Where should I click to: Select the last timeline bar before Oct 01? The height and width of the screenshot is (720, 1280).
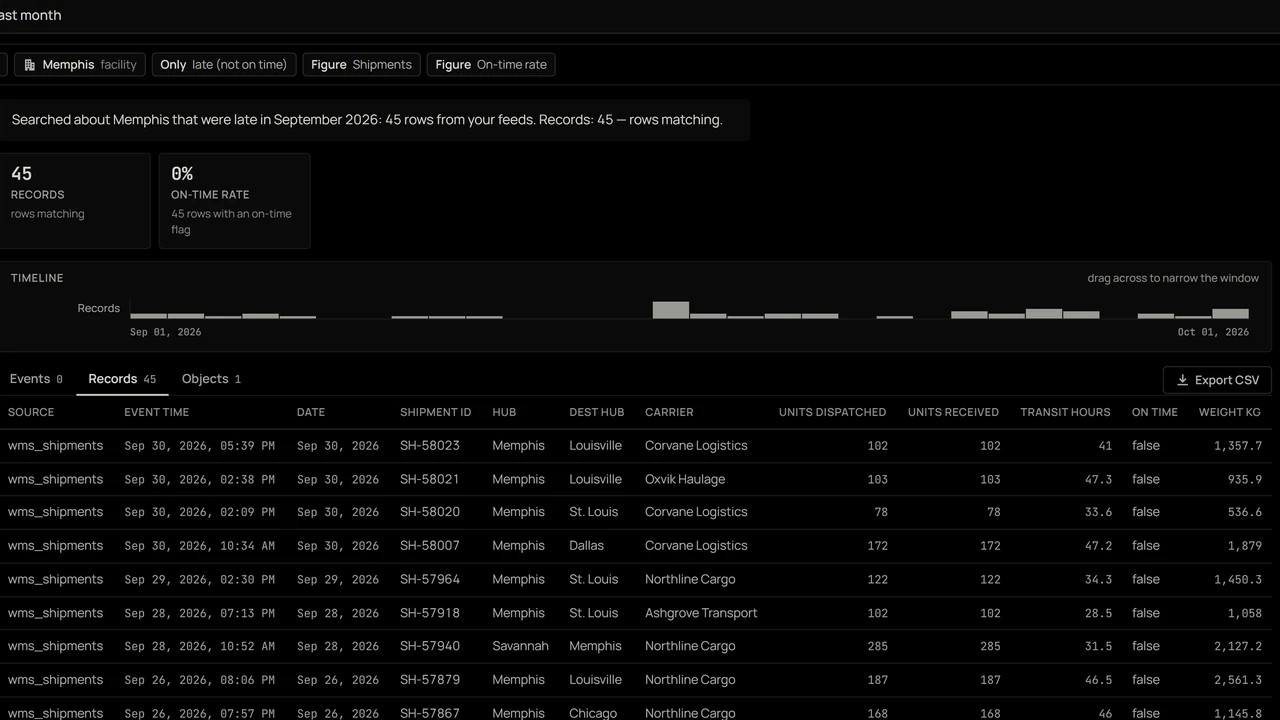click(x=1231, y=313)
